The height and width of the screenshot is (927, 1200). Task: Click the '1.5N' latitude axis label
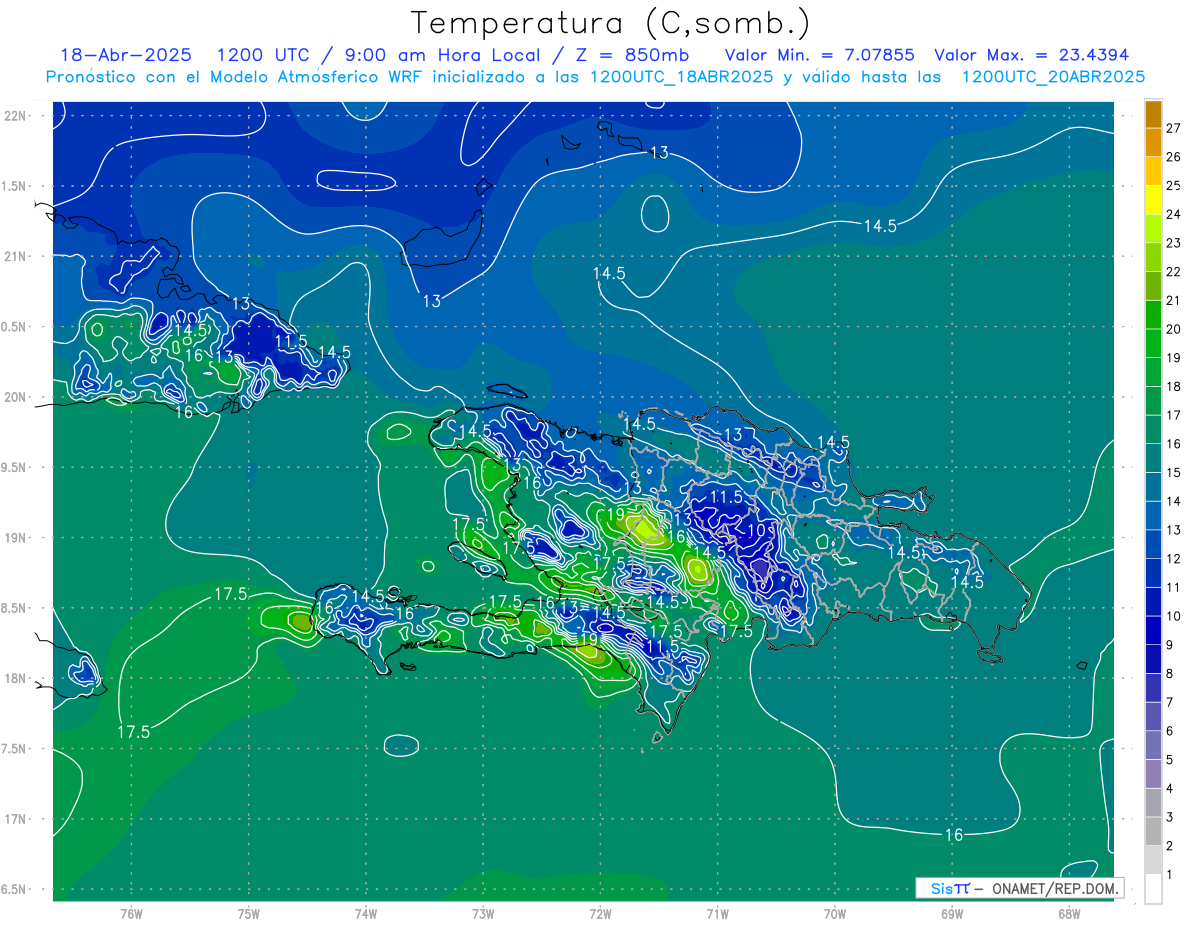click(x=16, y=186)
